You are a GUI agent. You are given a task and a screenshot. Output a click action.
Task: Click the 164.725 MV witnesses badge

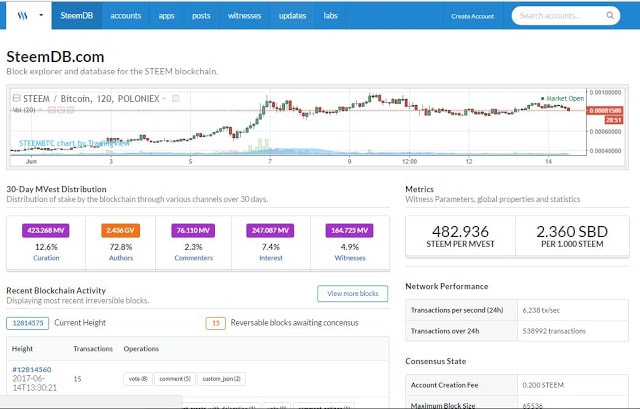coord(349,230)
